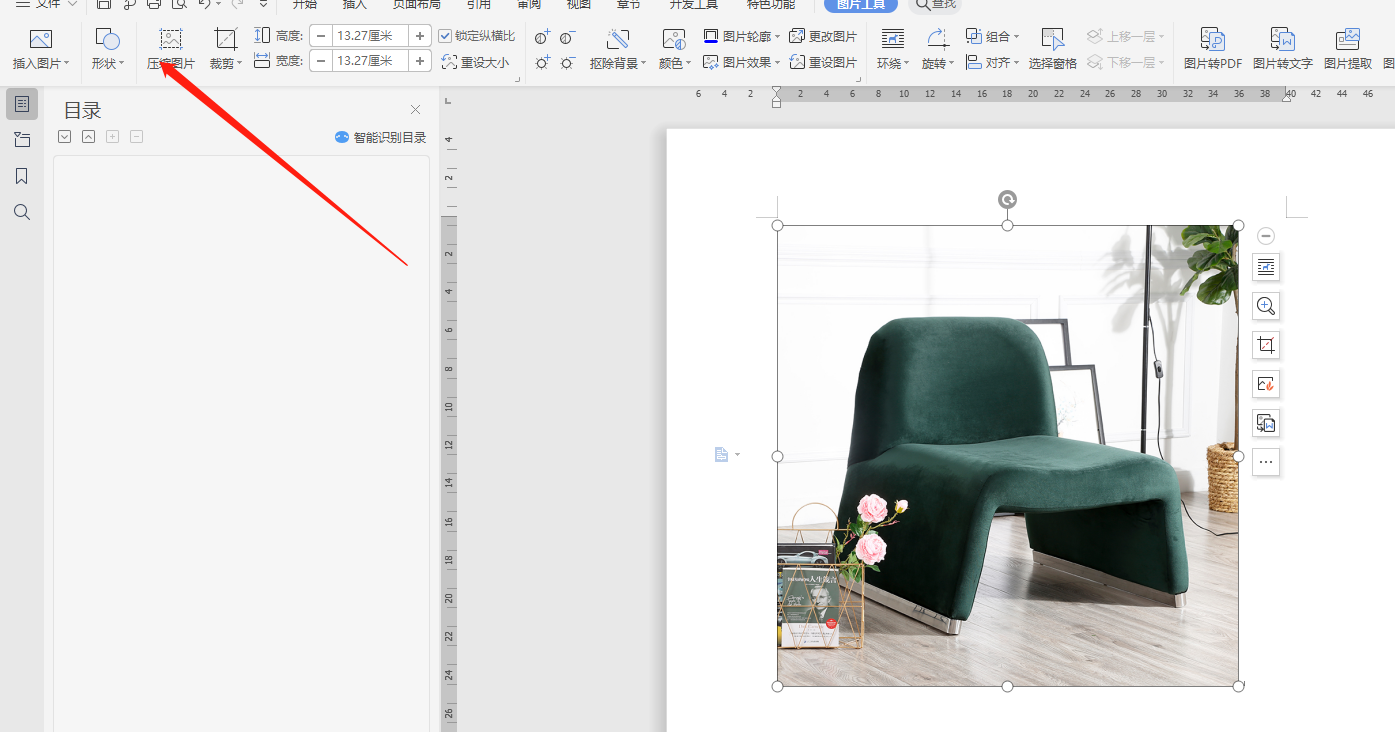Click the 图片提取 tool
Image resolution: width=1395 pixels, height=732 pixels.
pyautogui.click(x=1348, y=50)
